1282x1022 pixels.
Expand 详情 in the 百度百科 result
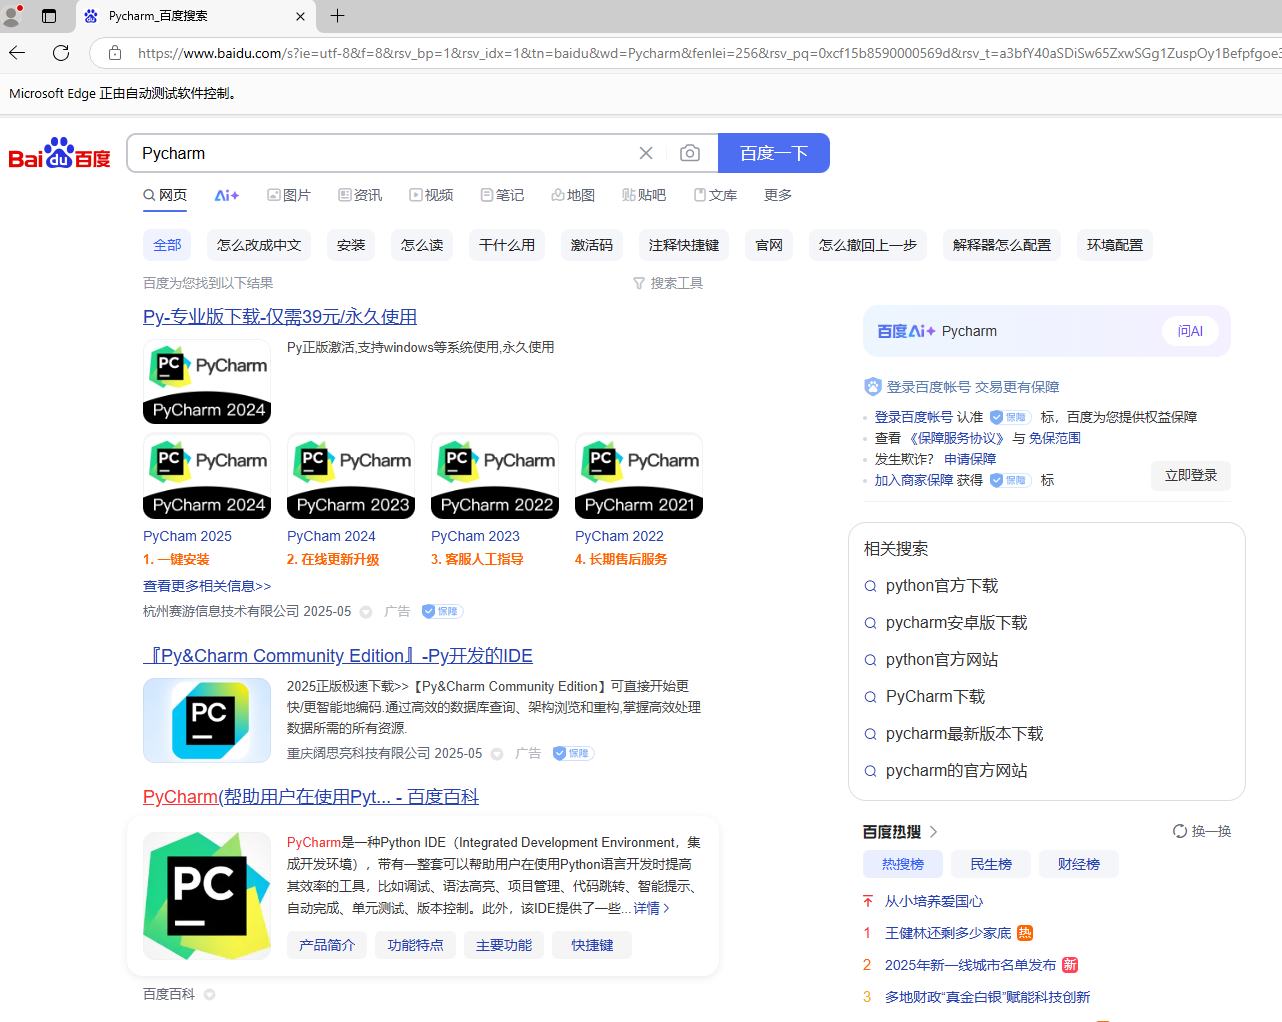point(651,908)
